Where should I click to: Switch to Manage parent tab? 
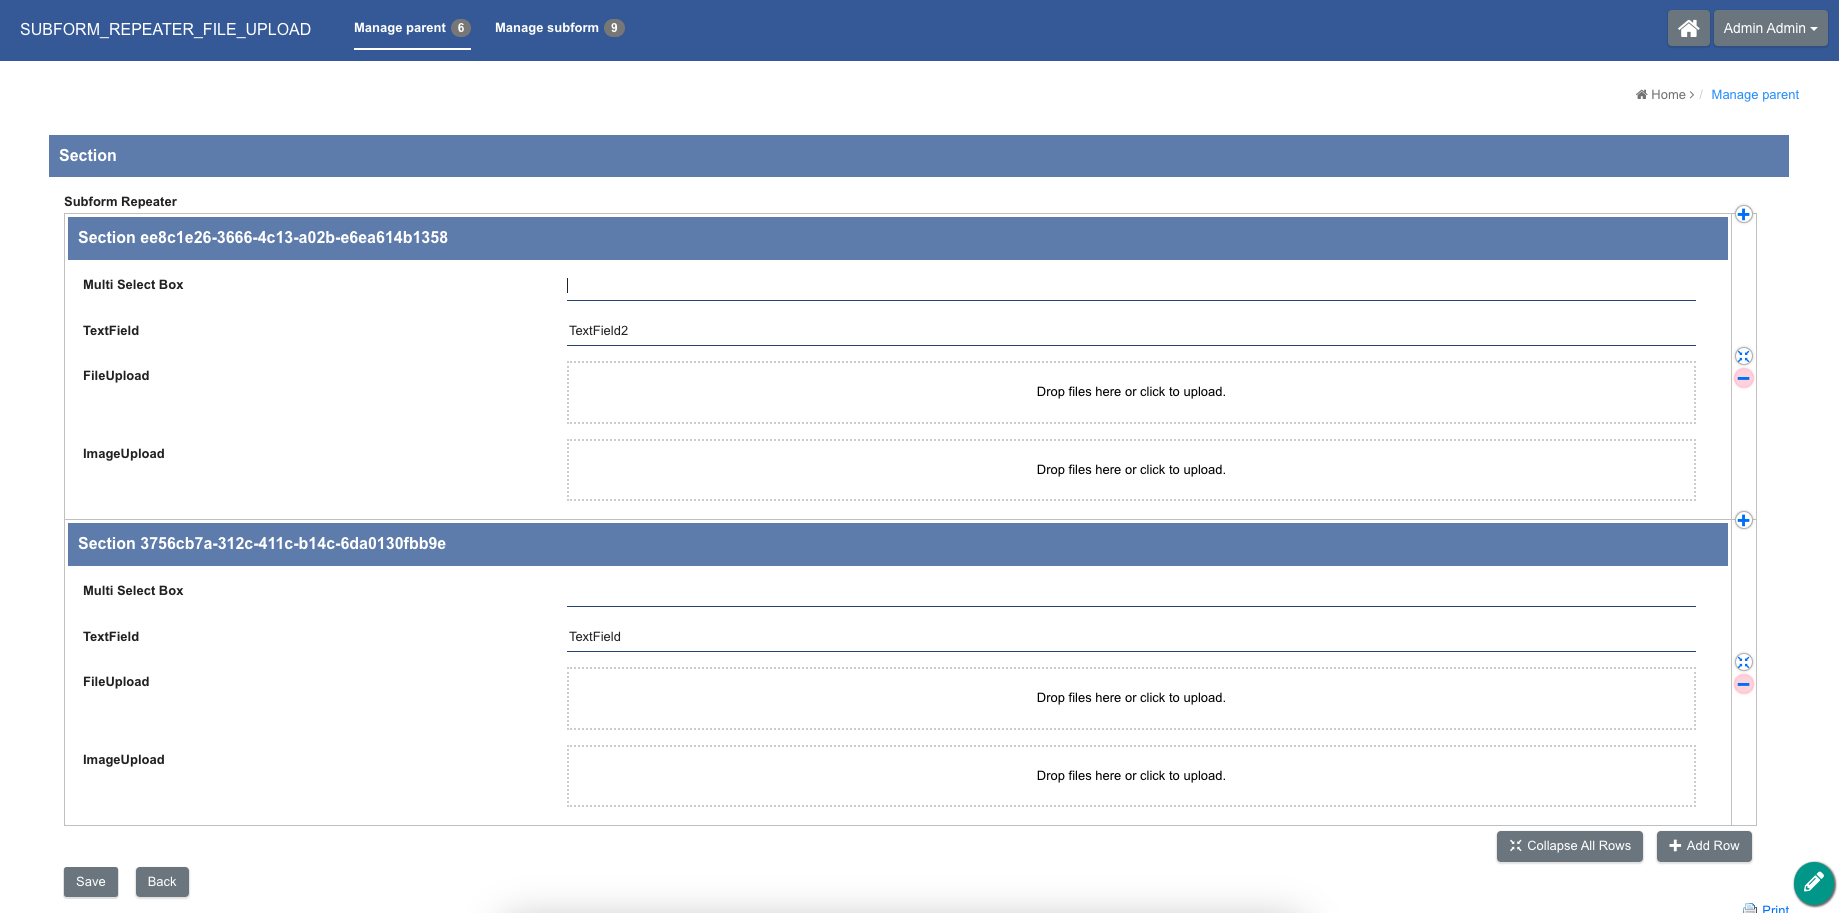(412, 28)
